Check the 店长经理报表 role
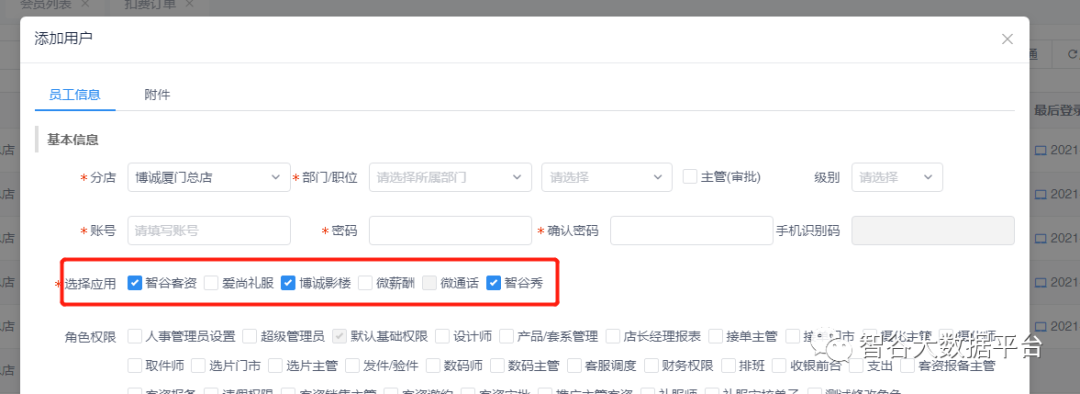Screen dimensions: 1080x394 click(613, 336)
